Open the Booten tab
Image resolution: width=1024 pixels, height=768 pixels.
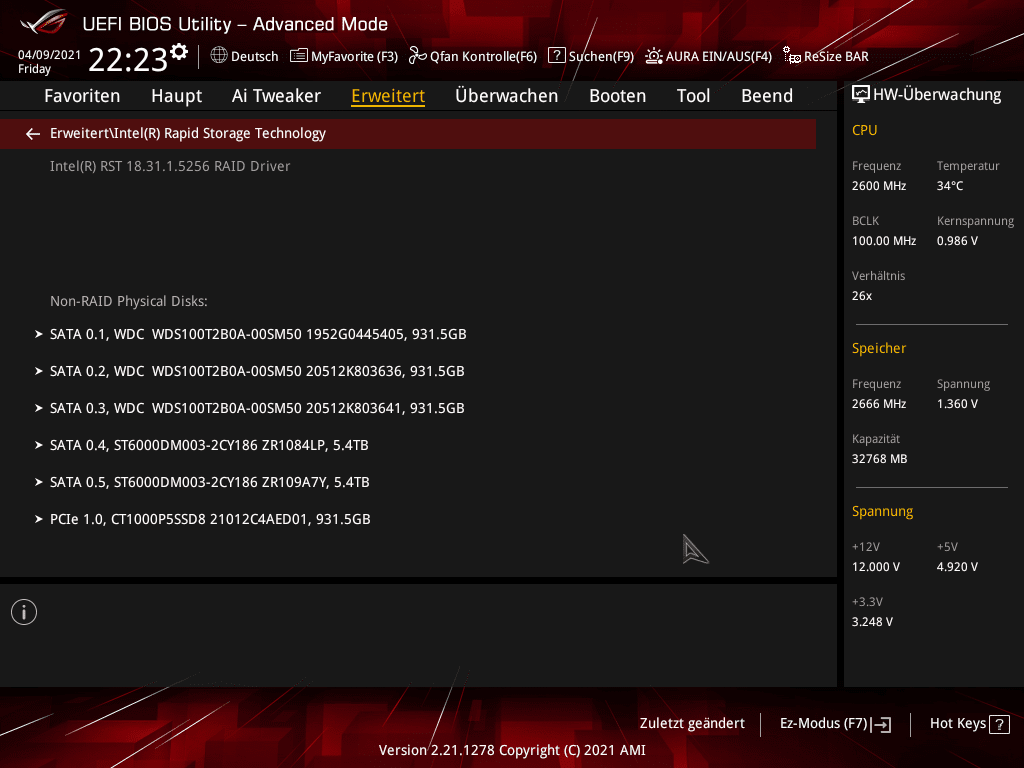click(x=618, y=96)
